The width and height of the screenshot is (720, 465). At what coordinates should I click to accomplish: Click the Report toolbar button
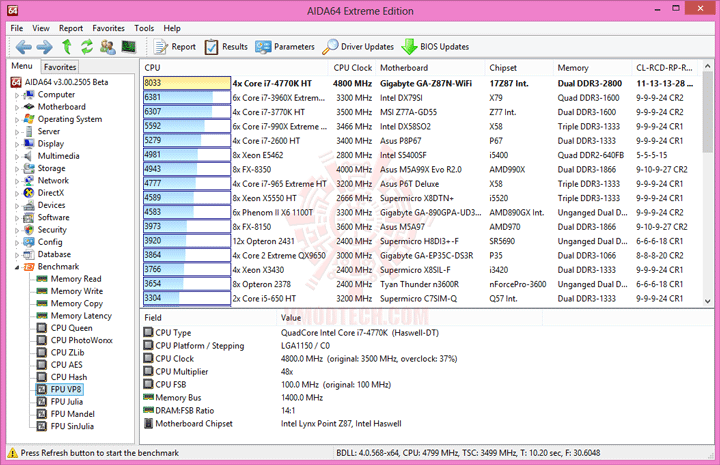(174, 47)
